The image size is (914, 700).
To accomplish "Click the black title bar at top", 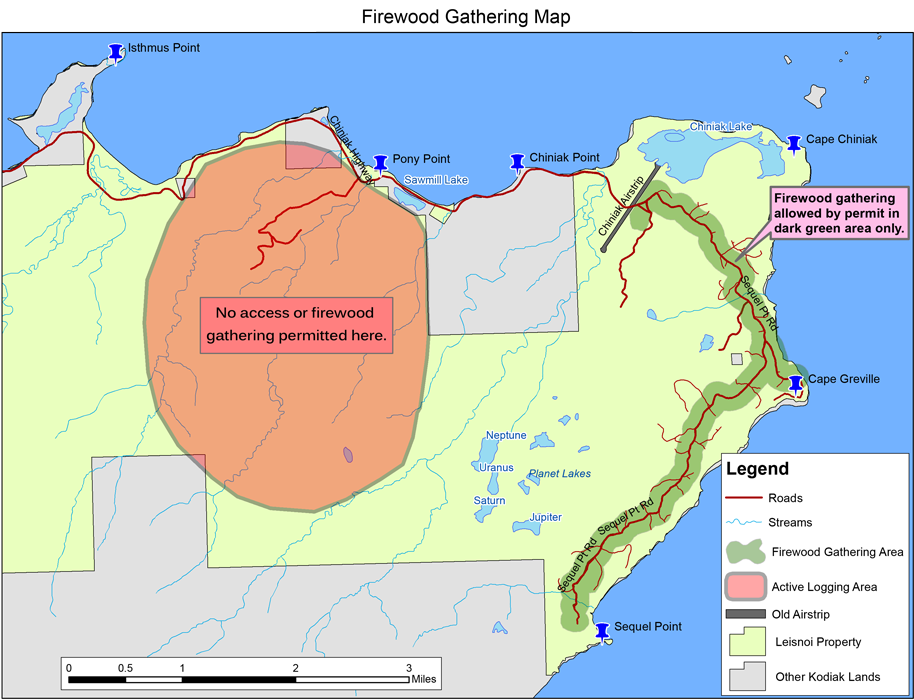I will tap(473, 20).
